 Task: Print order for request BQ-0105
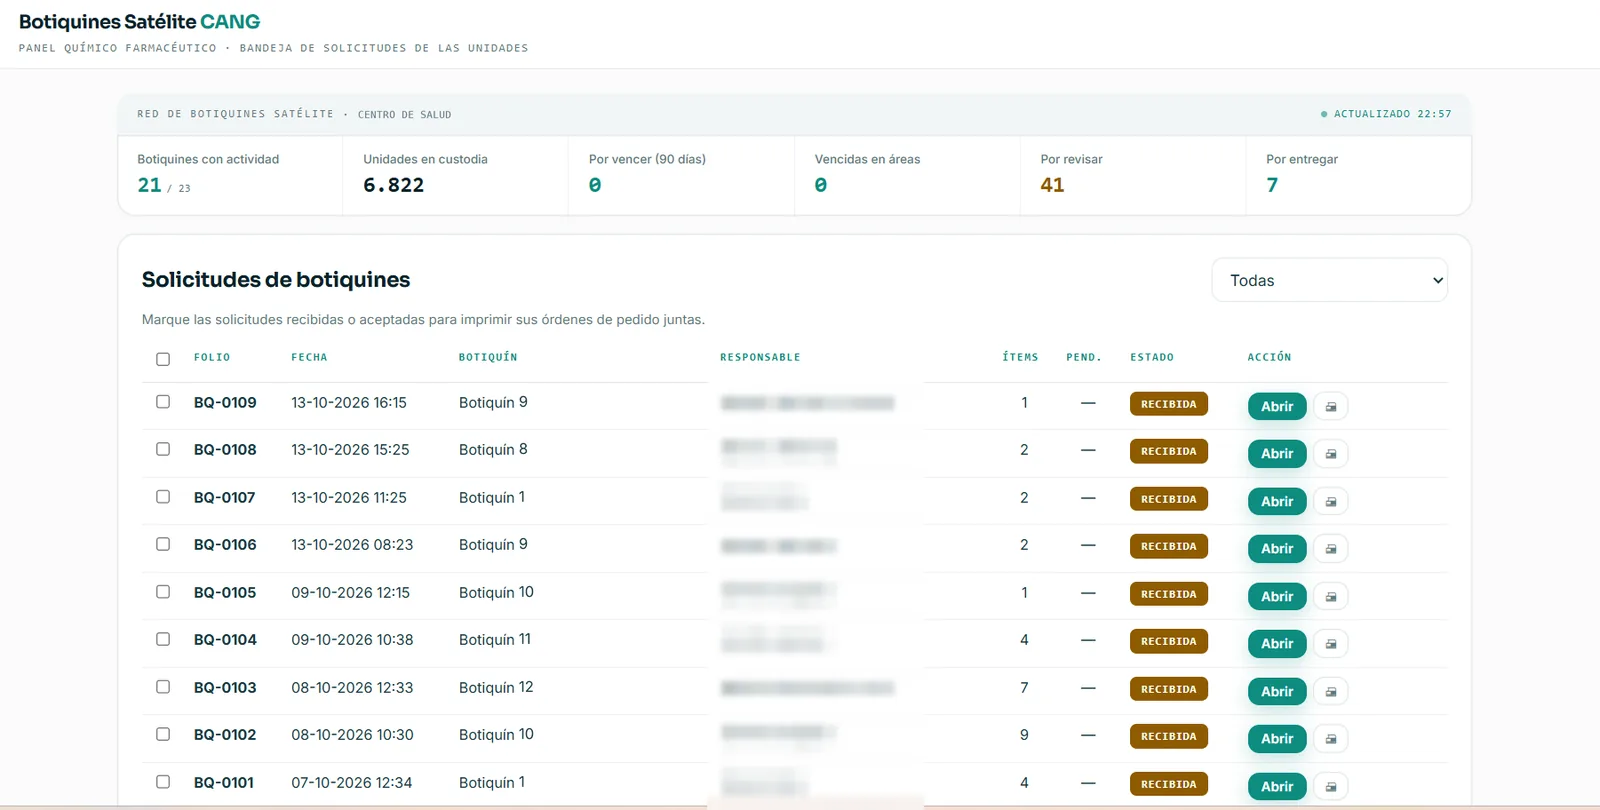point(1330,596)
